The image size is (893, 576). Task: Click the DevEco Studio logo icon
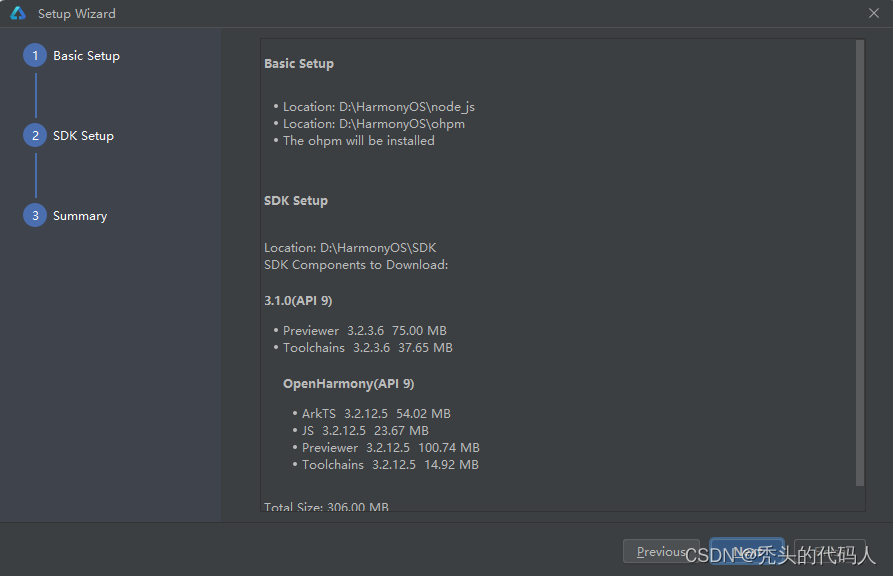click(18, 13)
